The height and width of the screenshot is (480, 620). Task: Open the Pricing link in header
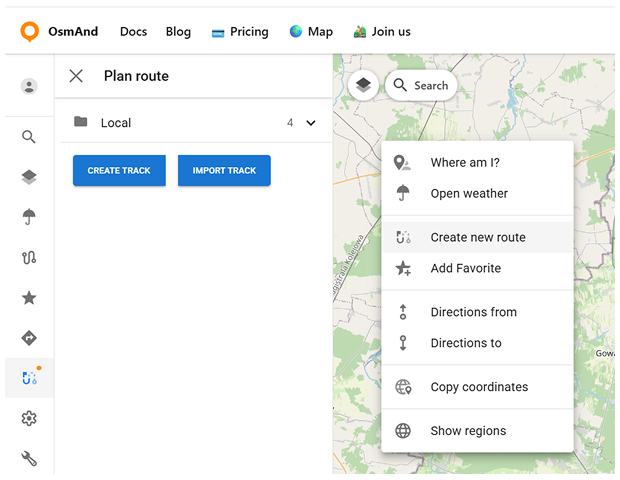tap(240, 31)
